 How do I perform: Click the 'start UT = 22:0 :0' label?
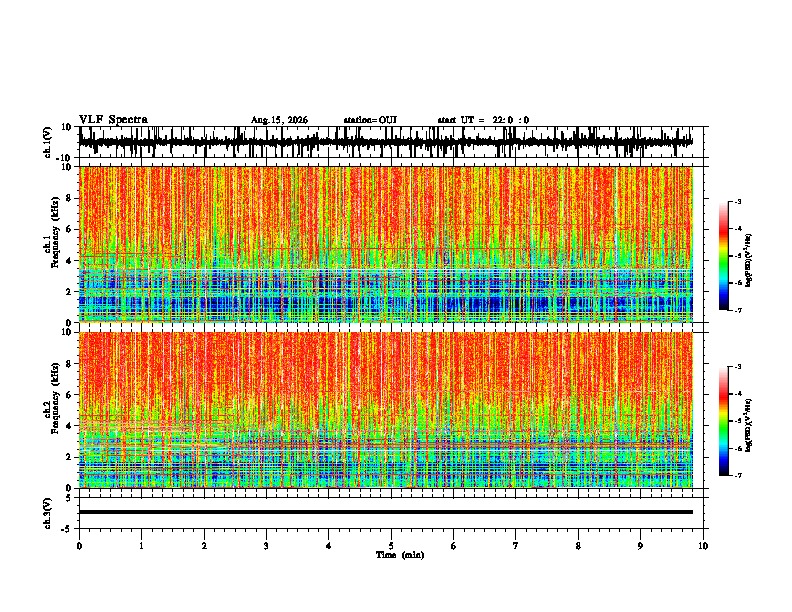coord(483,120)
